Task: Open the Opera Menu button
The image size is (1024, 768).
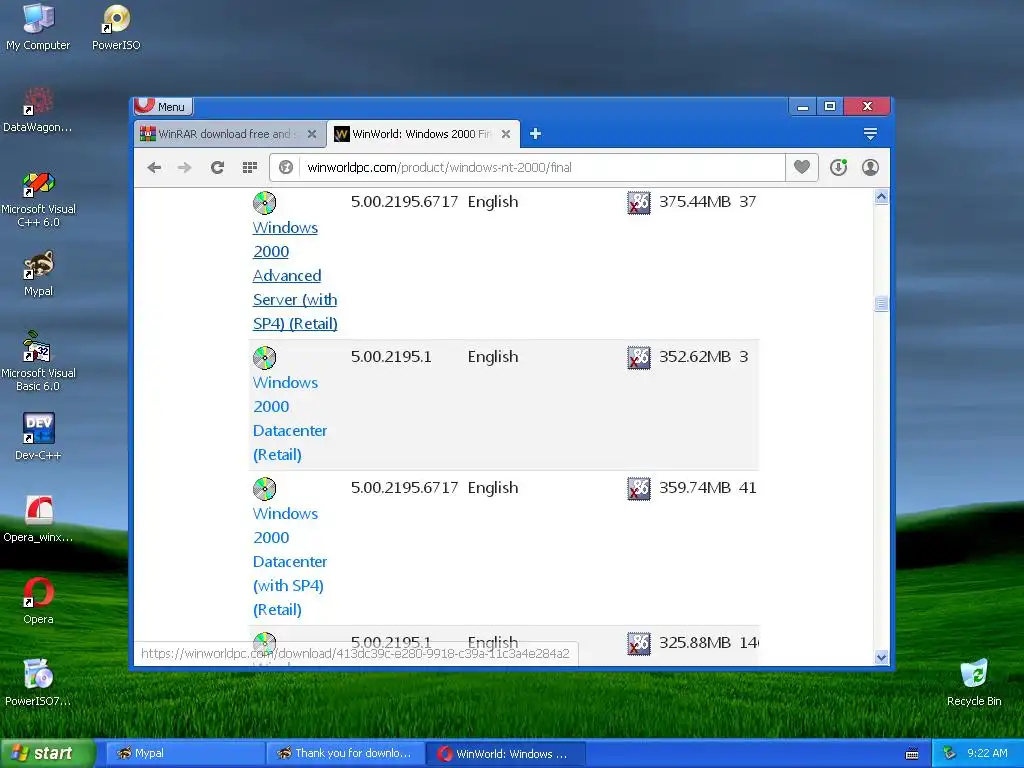Action: (163, 106)
